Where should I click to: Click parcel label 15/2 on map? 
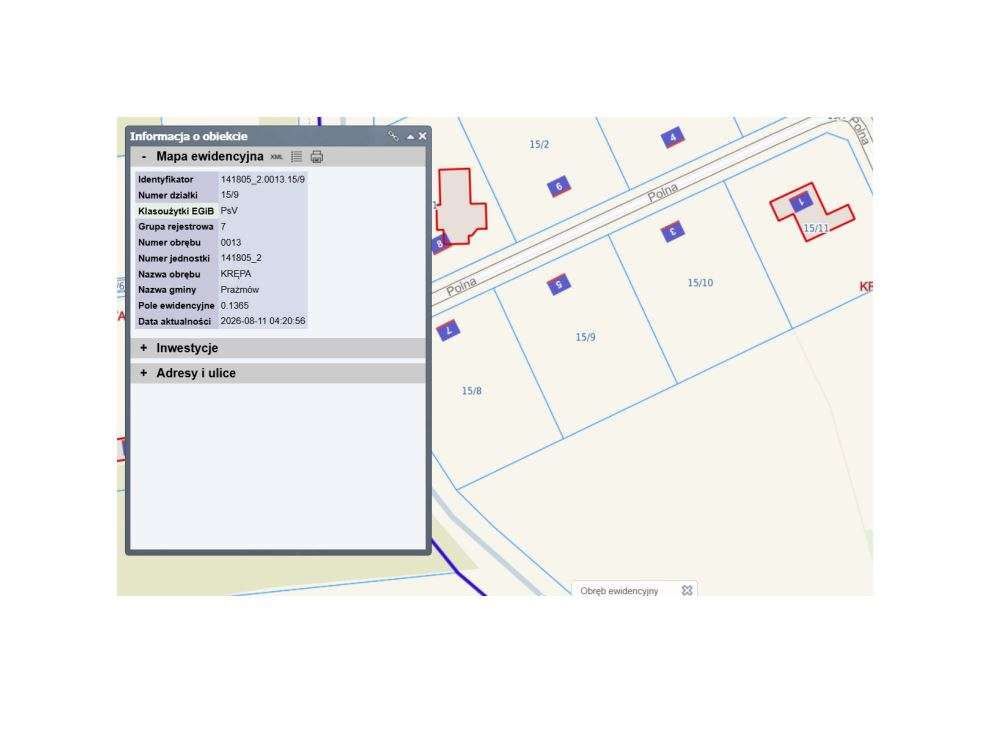pos(539,145)
